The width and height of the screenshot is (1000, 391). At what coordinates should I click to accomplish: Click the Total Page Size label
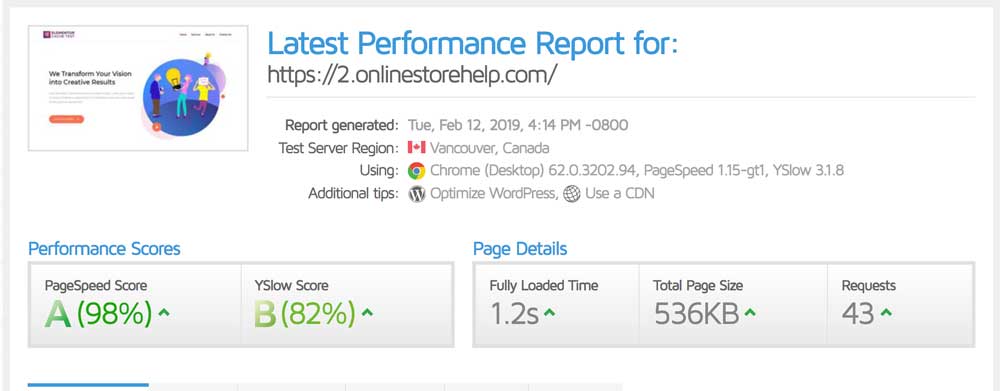[698, 285]
